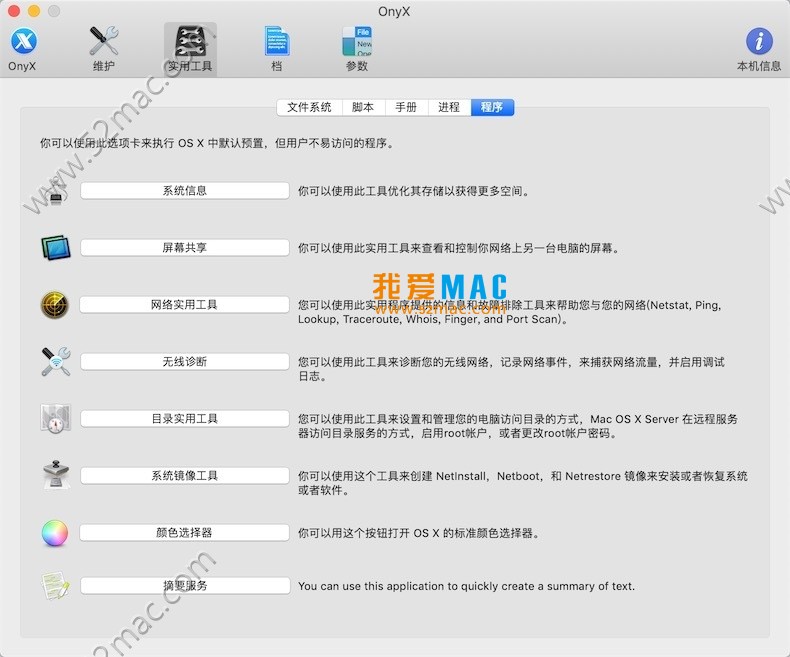Close the OnyX window with red button

pyautogui.click(x=14, y=11)
